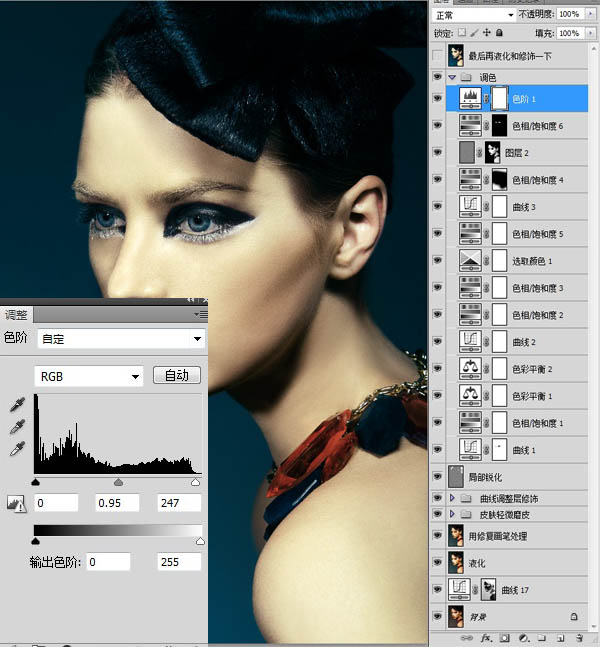600x647 pixels.
Task: Select the 色相/饱和度 5 layer
Action: coord(517,234)
